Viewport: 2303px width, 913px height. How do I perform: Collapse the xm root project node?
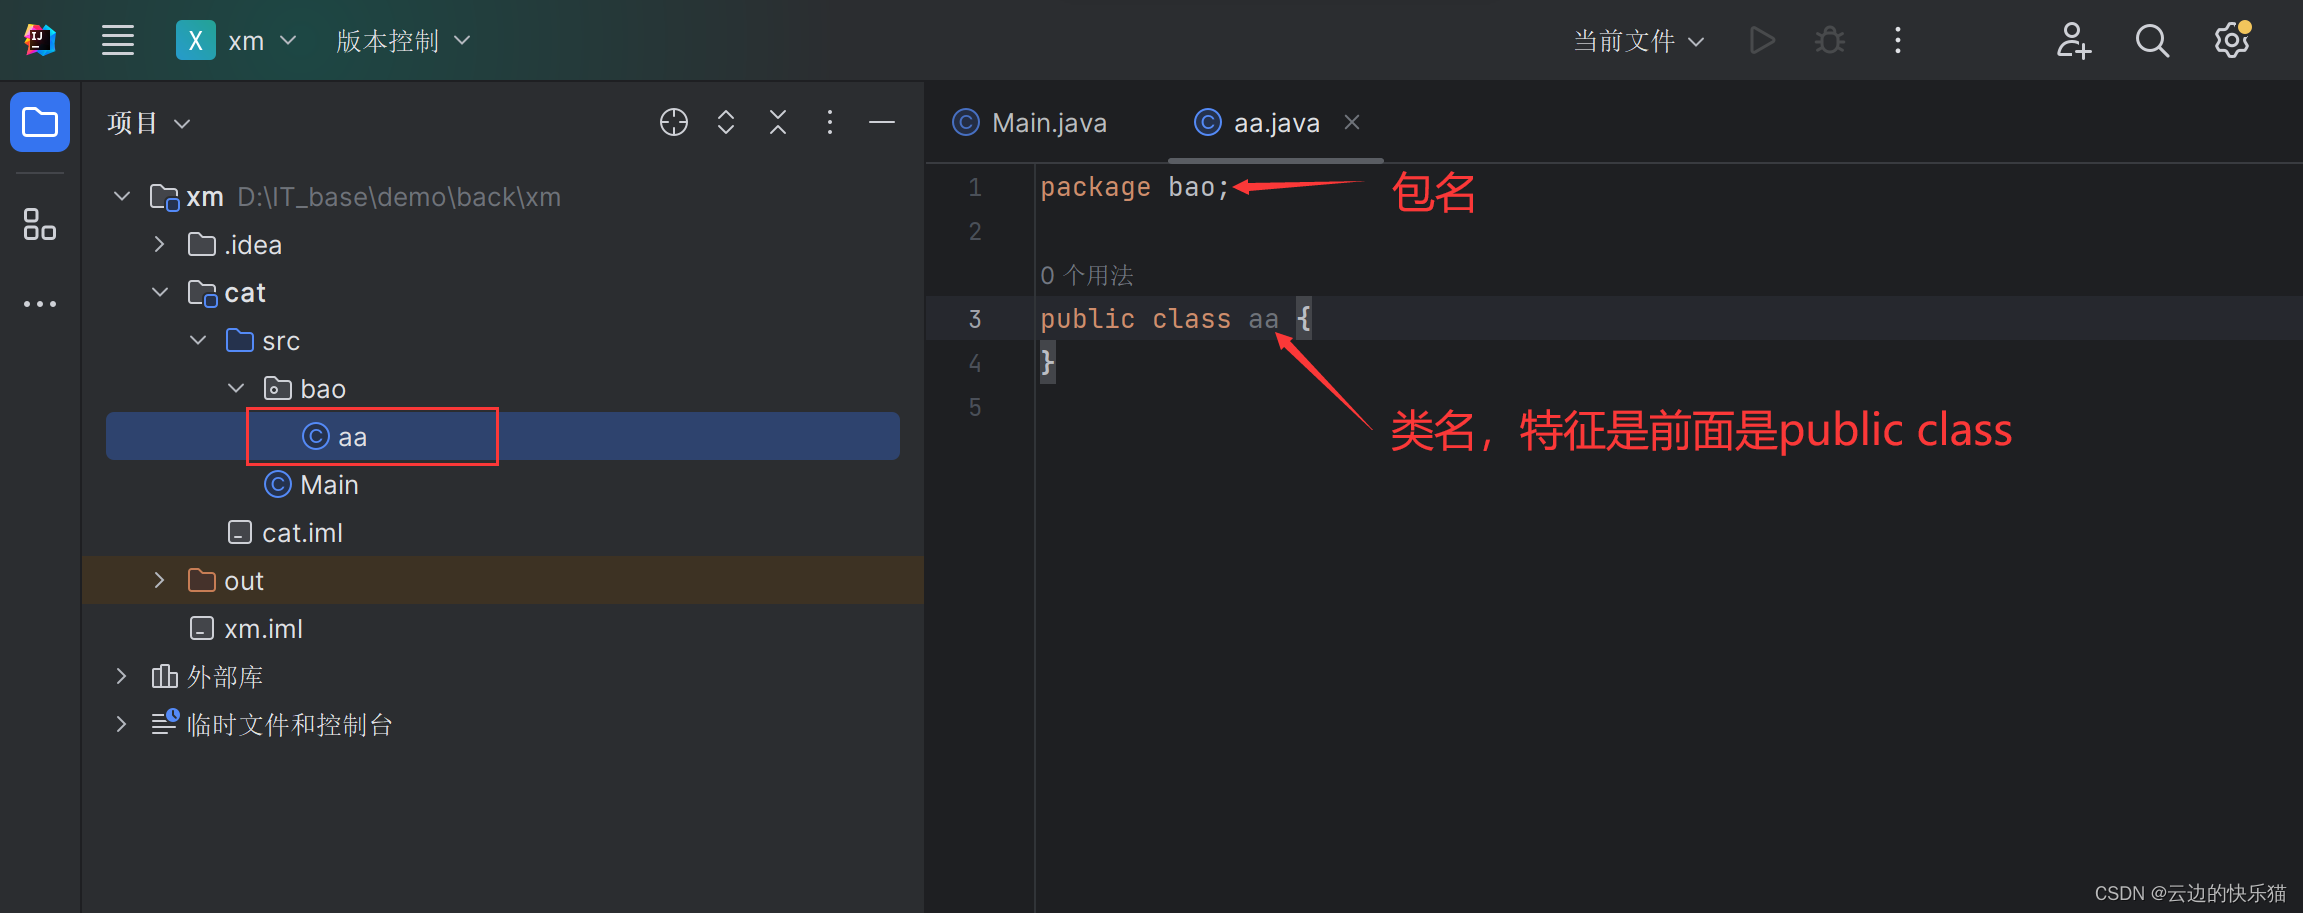click(122, 196)
